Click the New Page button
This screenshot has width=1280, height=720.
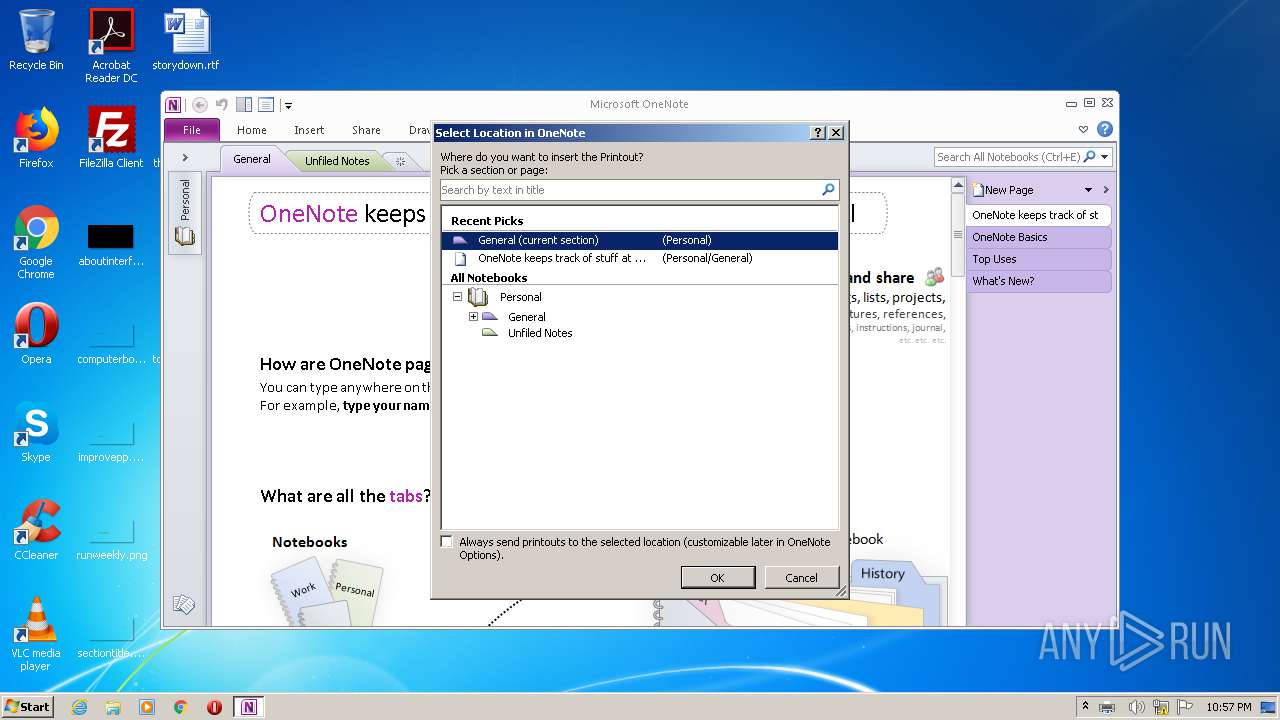point(1003,190)
